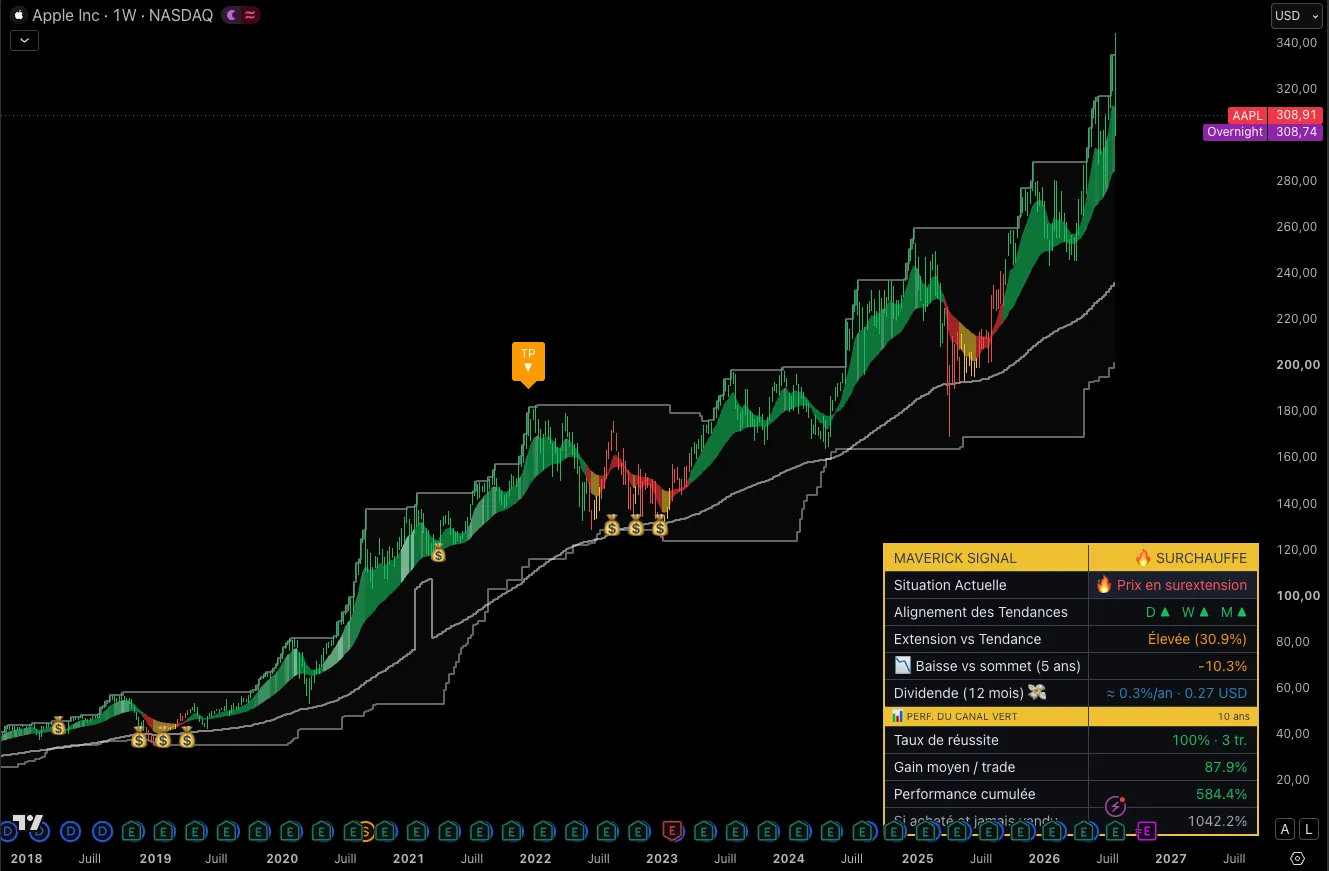The image size is (1329, 871).
Task: Toggle log scale with the L button
Action: click(x=1310, y=828)
